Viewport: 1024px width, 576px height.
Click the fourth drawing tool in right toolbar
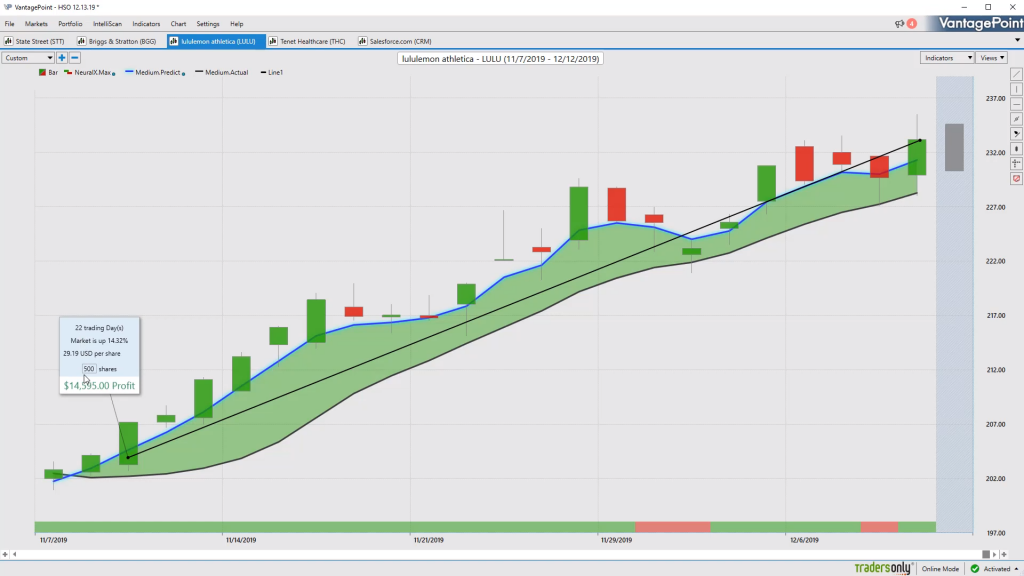click(1016, 120)
